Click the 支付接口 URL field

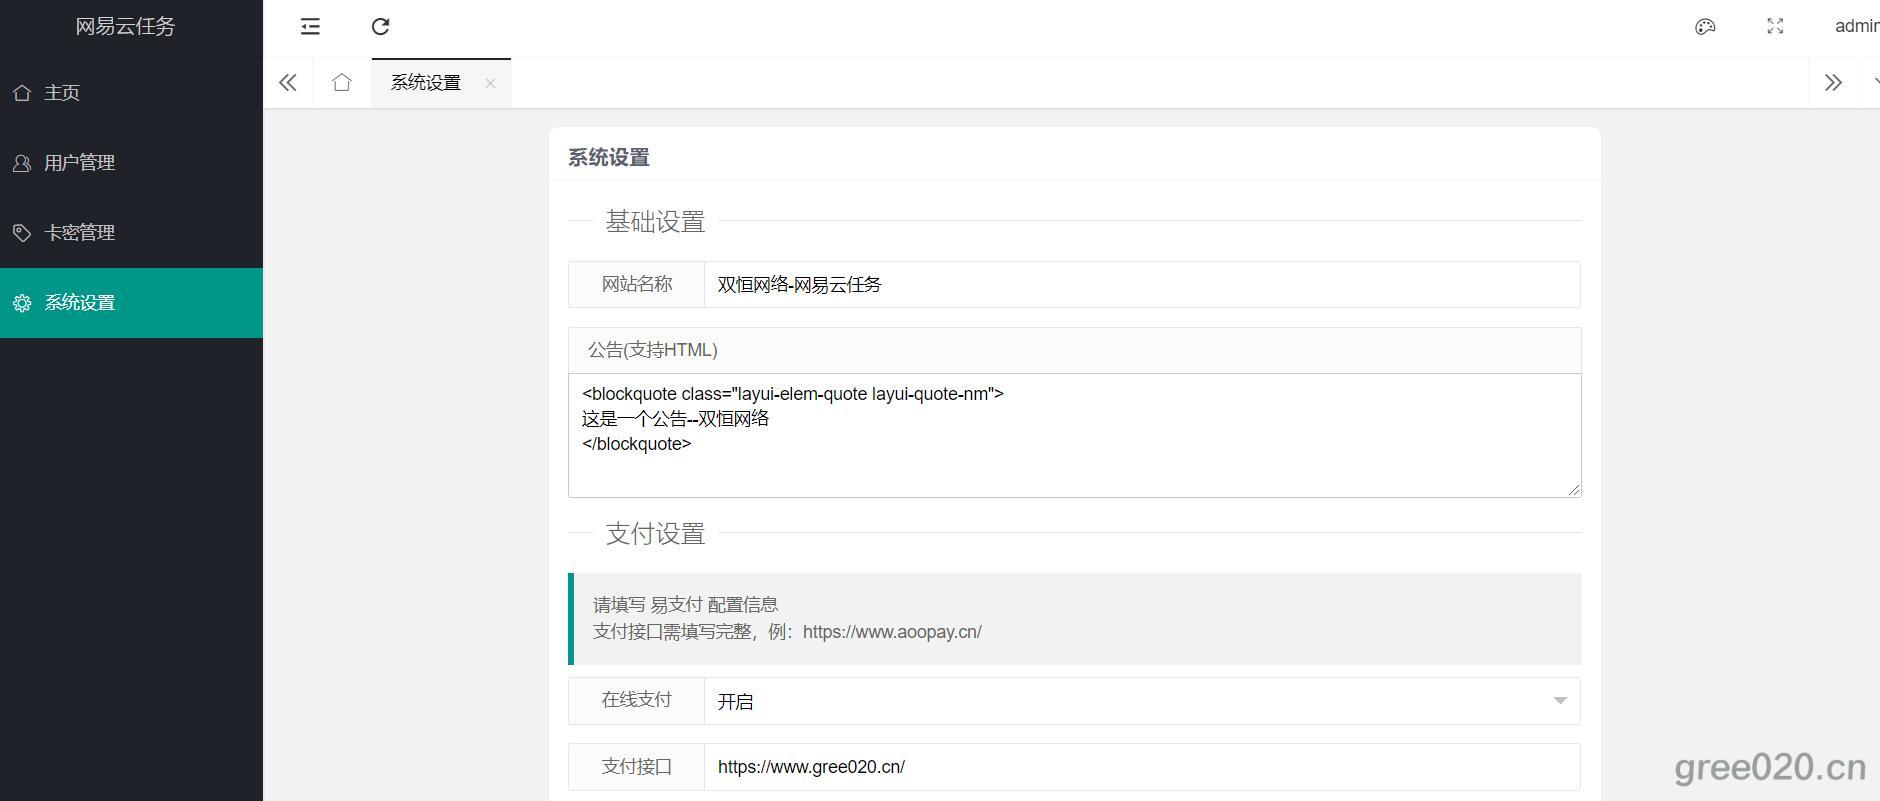coord(1141,767)
